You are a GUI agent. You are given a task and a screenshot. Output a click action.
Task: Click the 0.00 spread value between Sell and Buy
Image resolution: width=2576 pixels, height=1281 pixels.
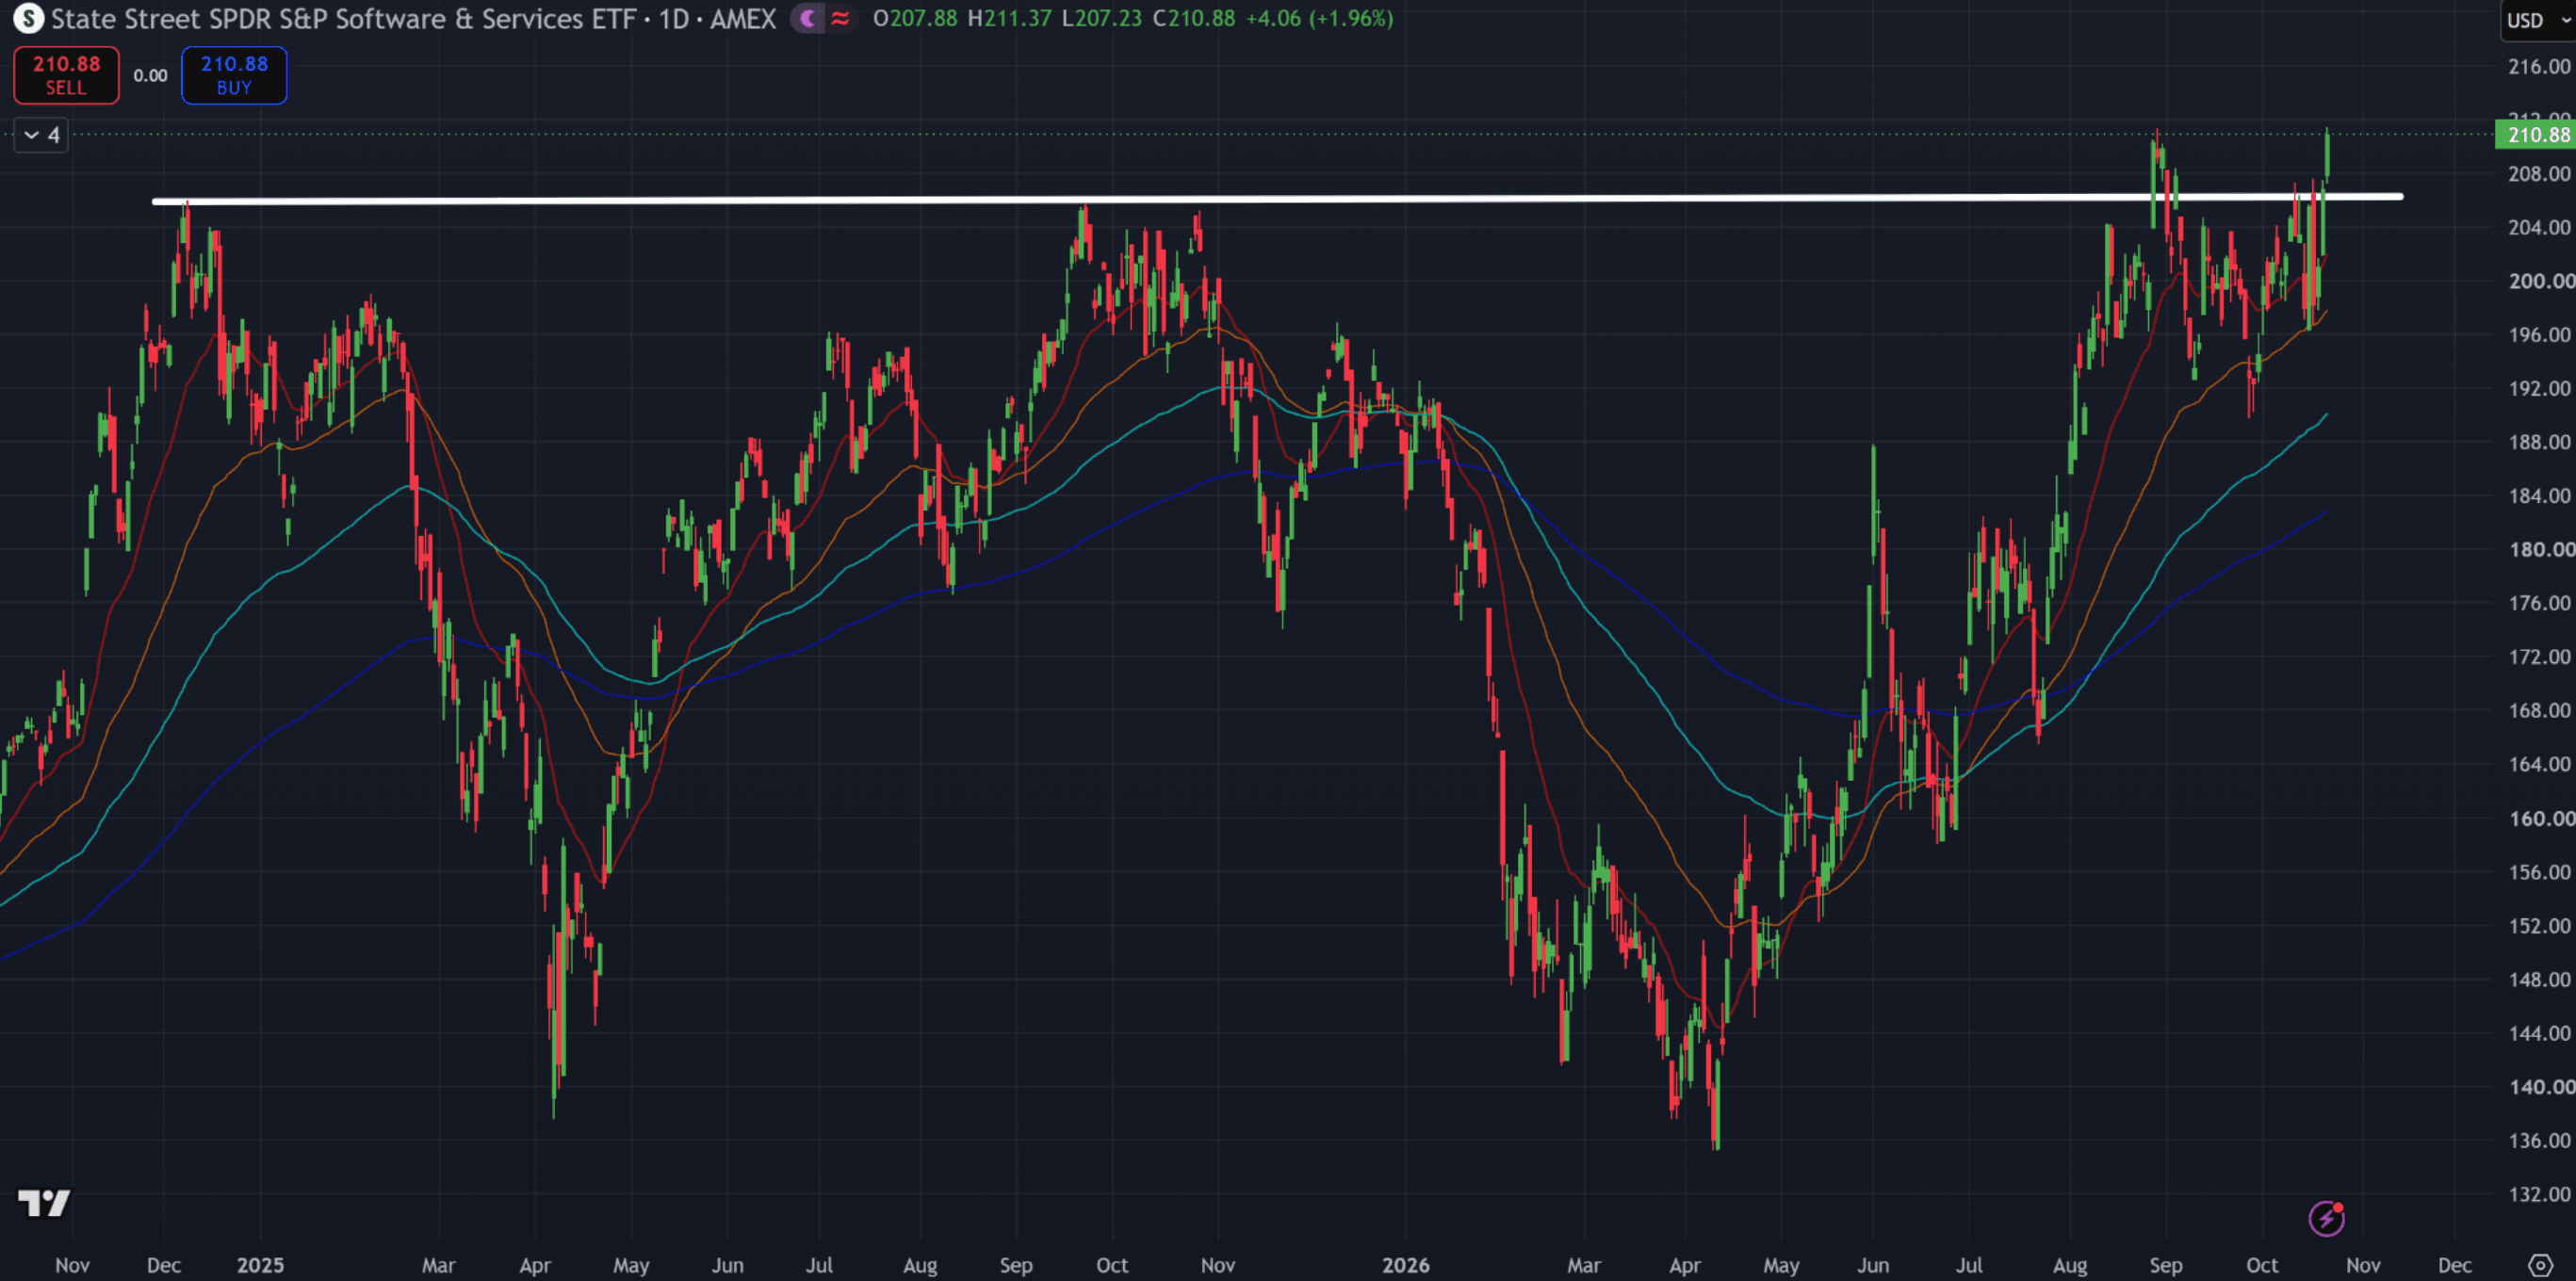pyautogui.click(x=150, y=75)
